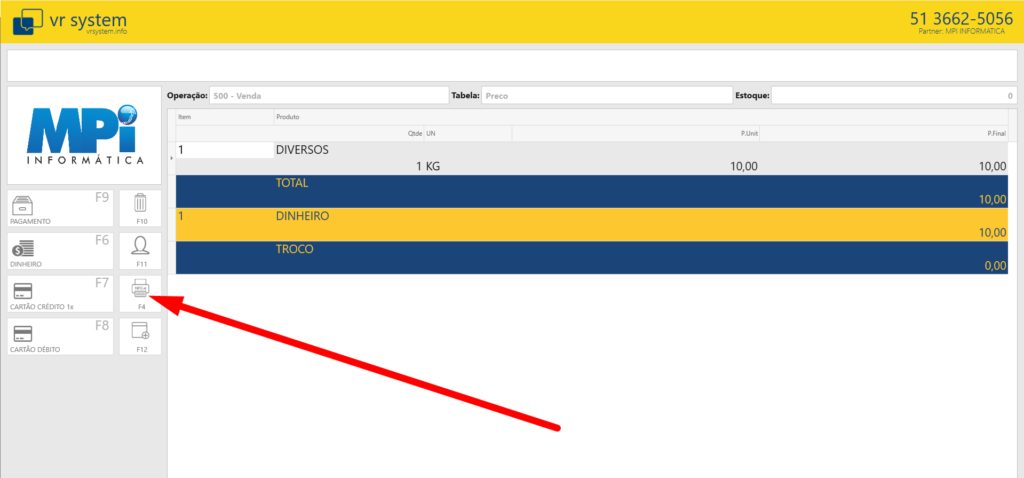Open the Pagamento (F9) payment button
This screenshot has width=1024, height=478.
tap(60, 208)
